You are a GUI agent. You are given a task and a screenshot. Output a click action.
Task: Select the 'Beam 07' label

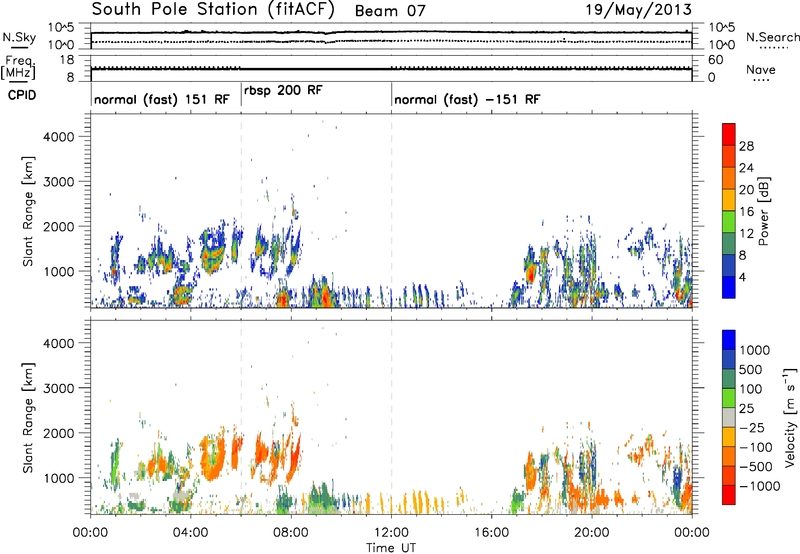[390, 11]
